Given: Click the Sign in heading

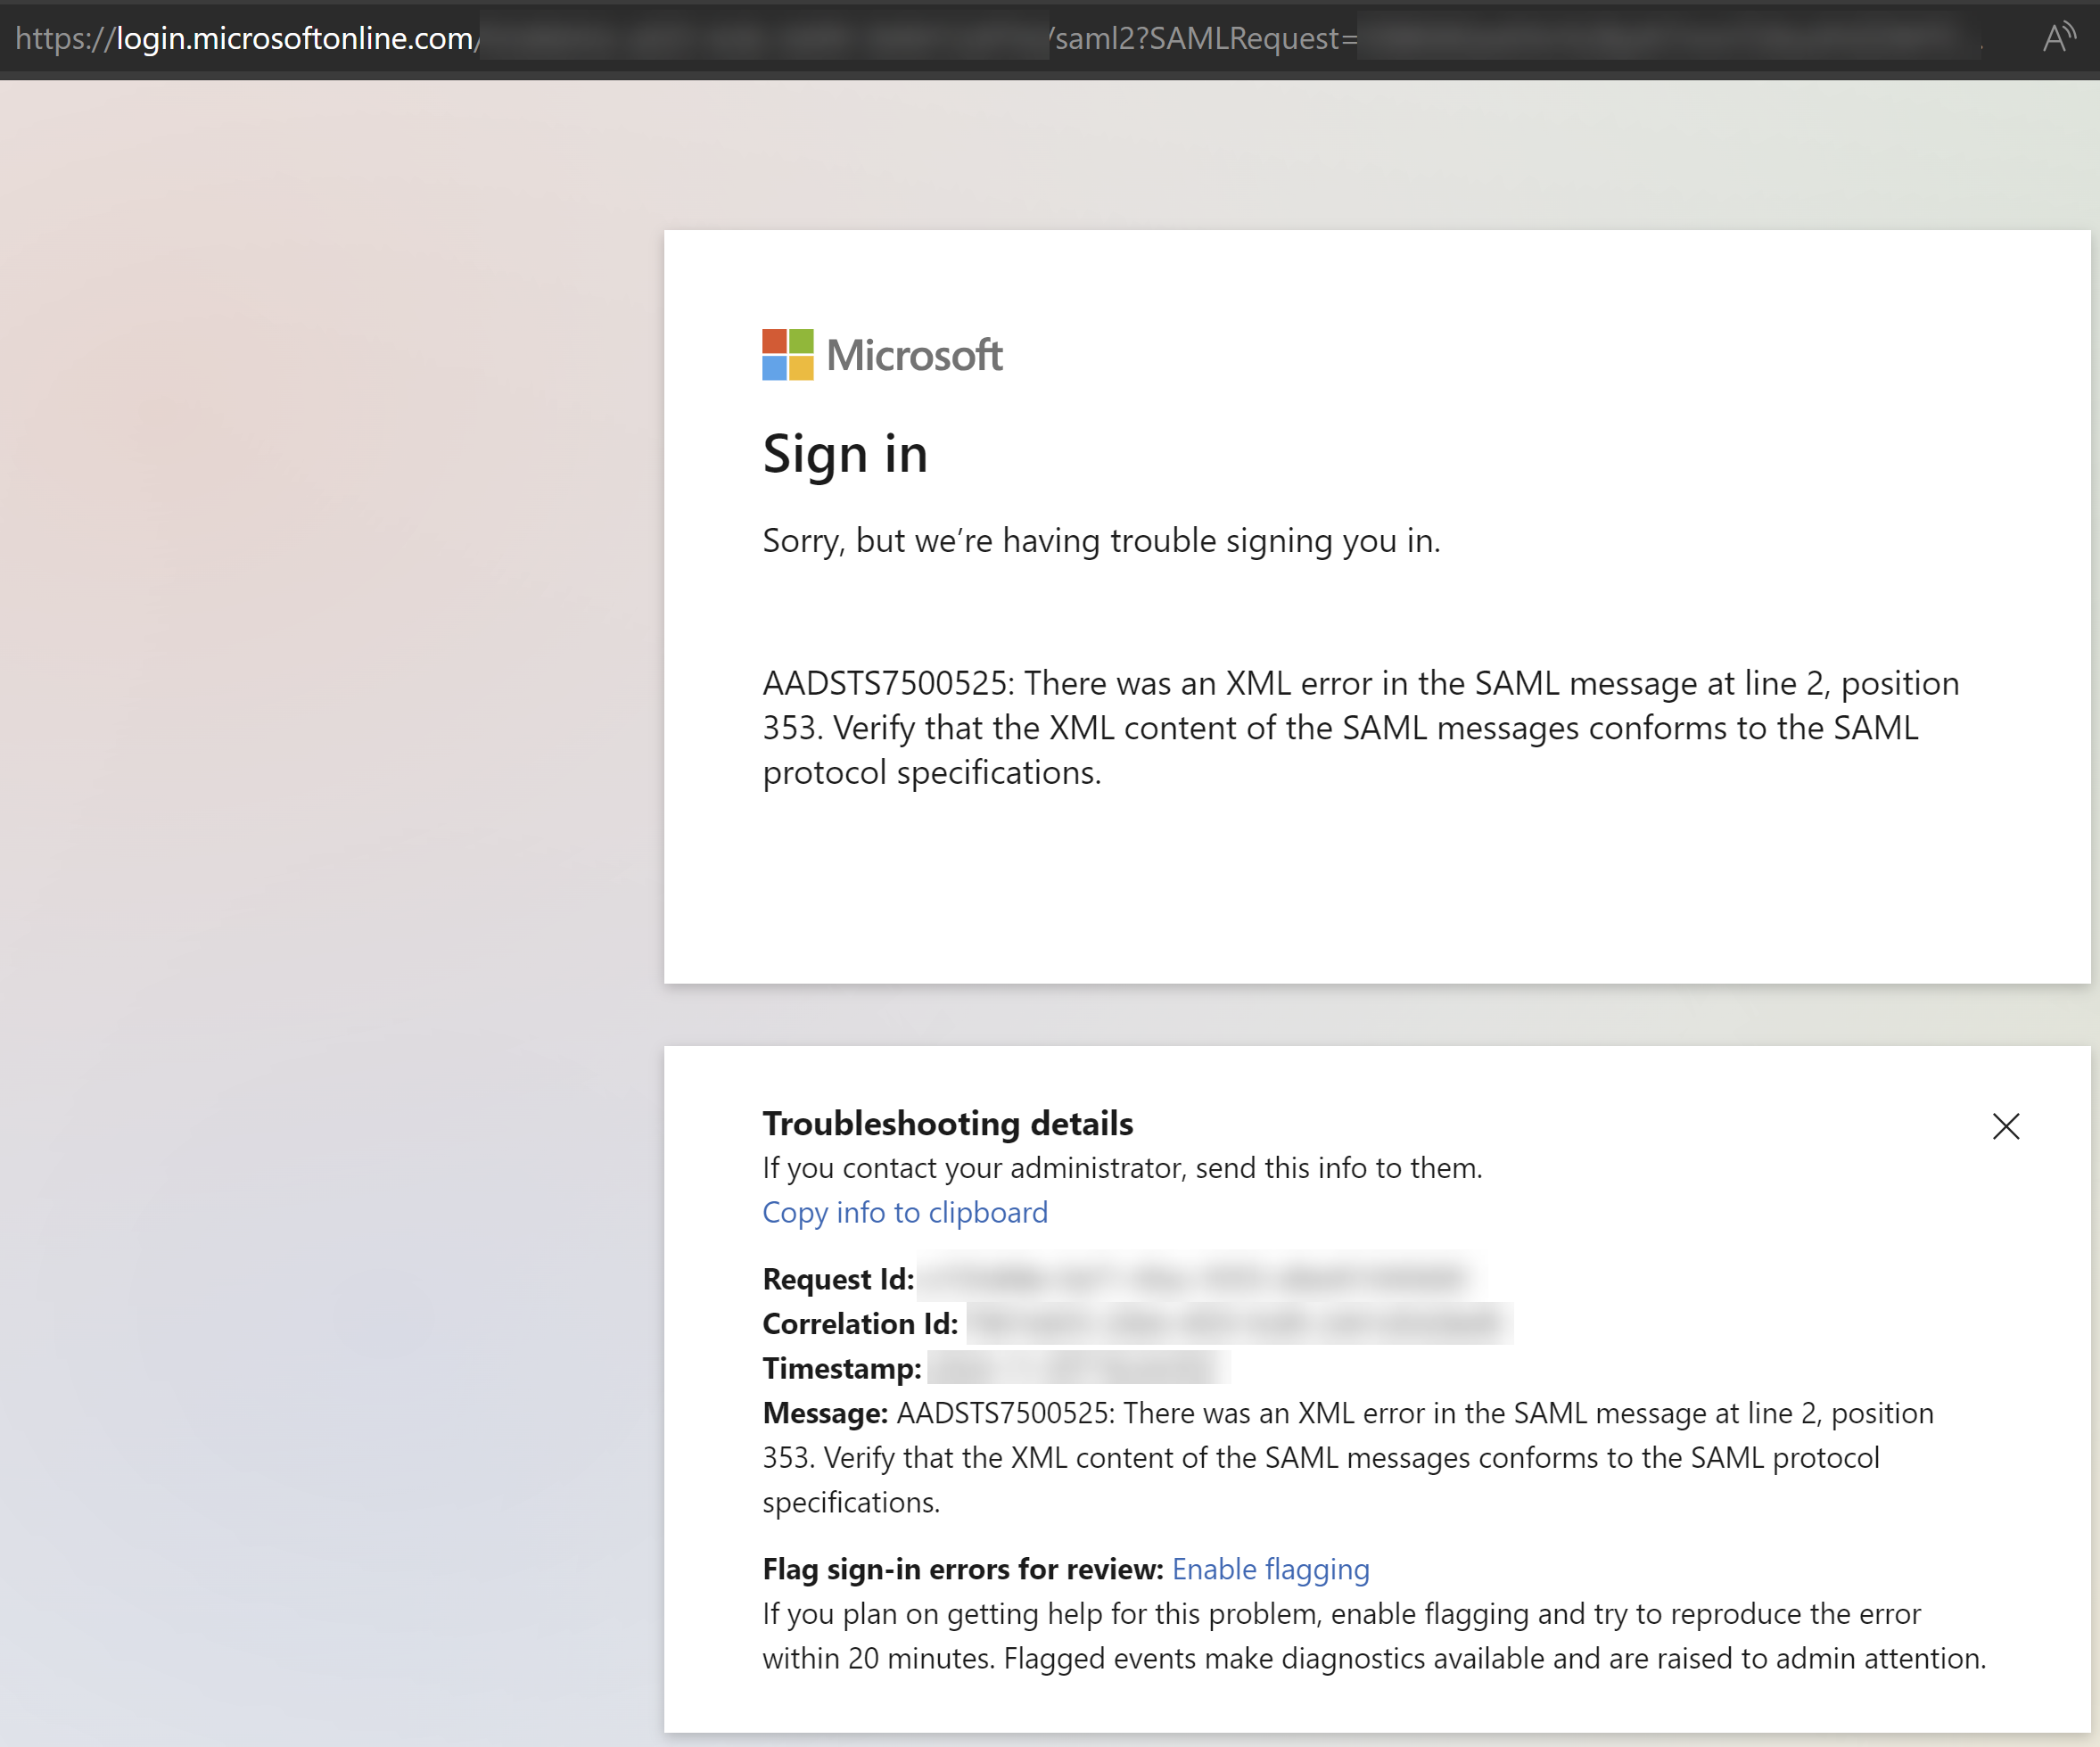Looking at the screenshot, I should (845, 455).
